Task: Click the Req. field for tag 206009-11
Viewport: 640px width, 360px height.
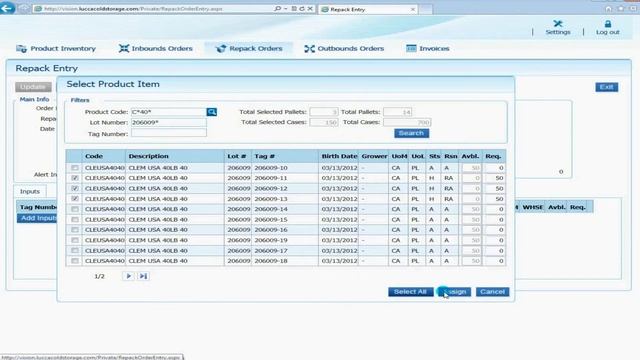Action: [x=494, y=178]
